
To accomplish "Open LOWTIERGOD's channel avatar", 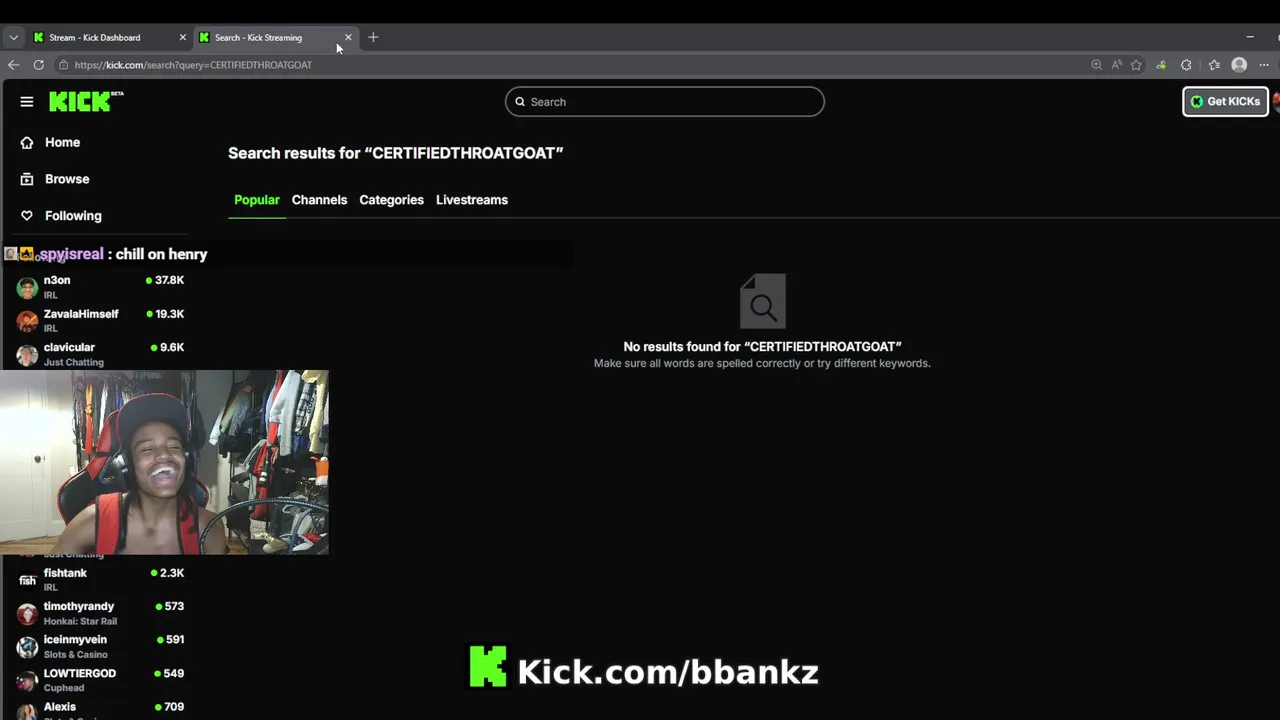I will pos(27,681).
